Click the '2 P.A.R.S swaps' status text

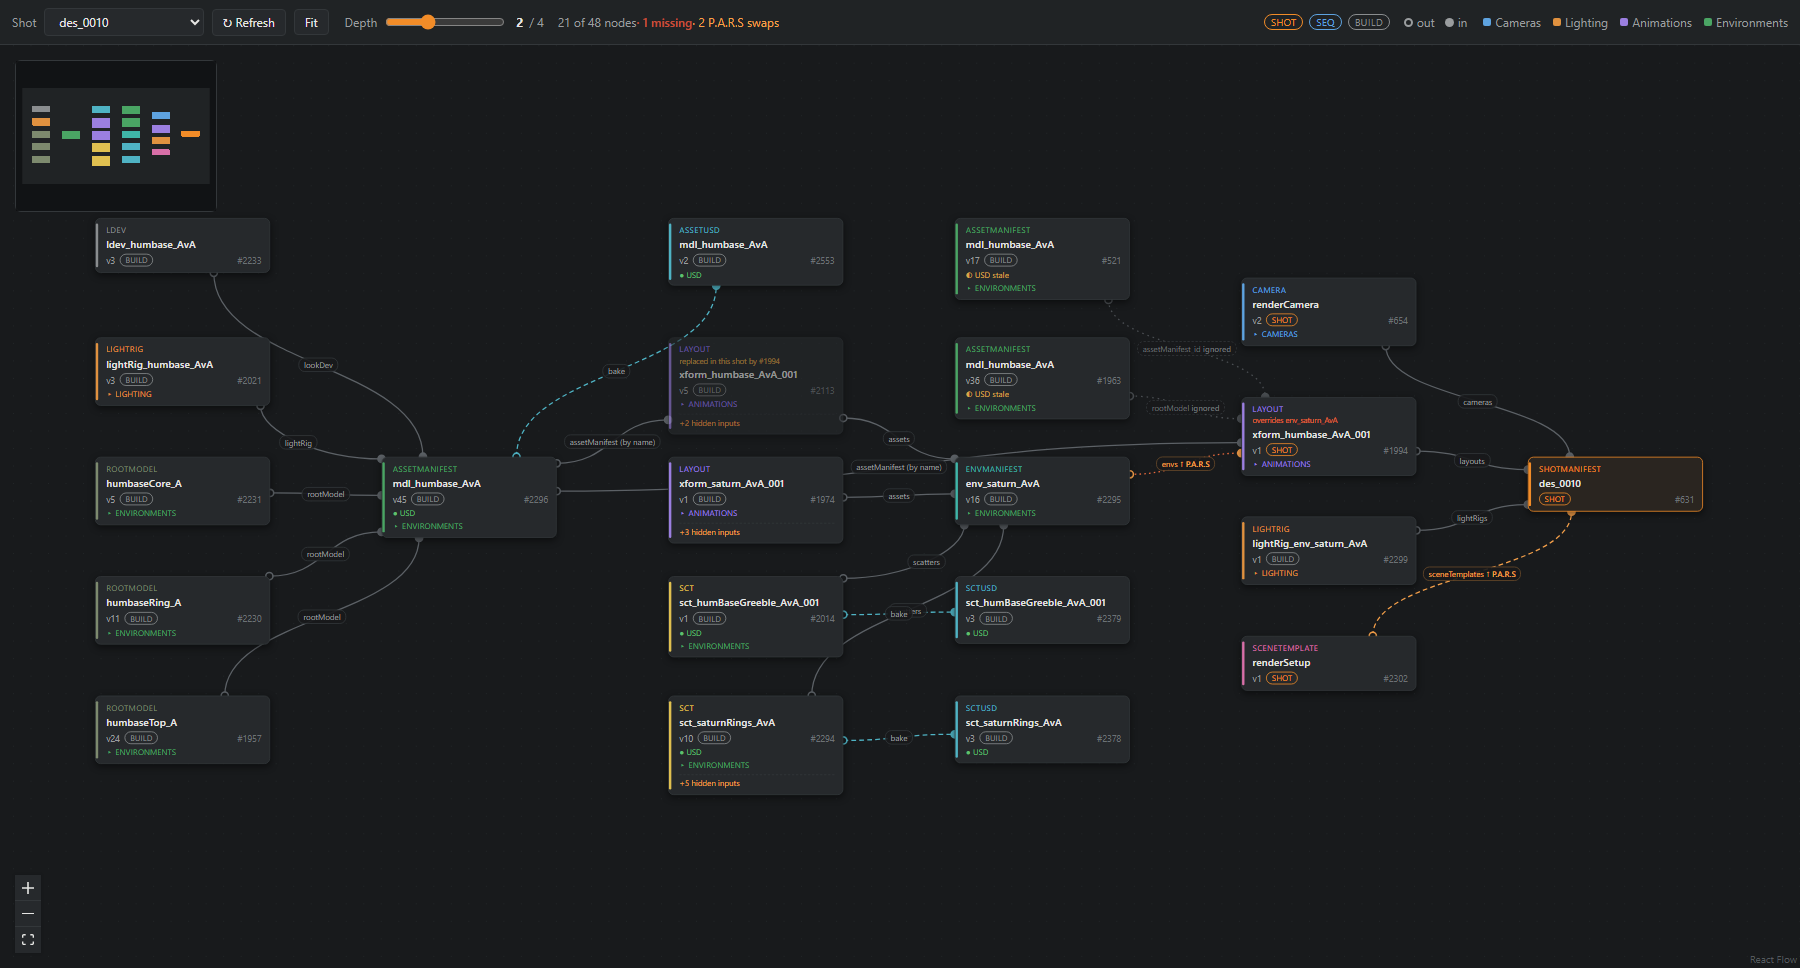[739, 23]
